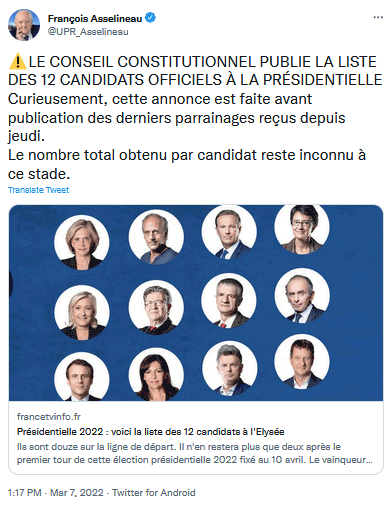Click the article description text in card
This screenshot has height=509, width=391.
195,453
